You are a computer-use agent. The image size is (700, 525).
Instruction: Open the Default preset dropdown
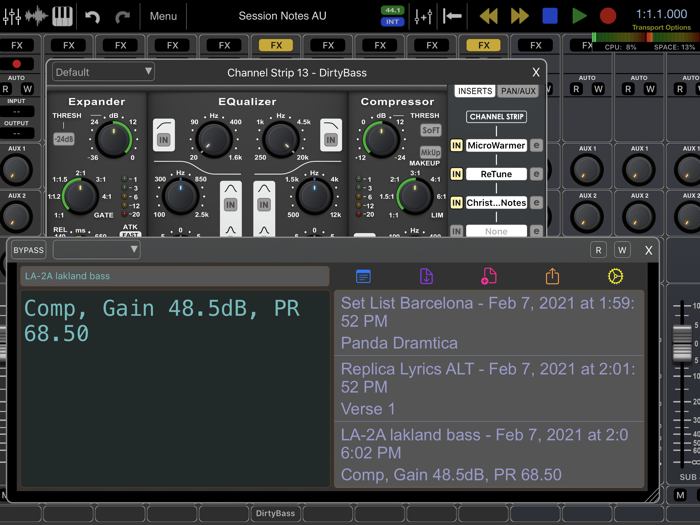103,72
